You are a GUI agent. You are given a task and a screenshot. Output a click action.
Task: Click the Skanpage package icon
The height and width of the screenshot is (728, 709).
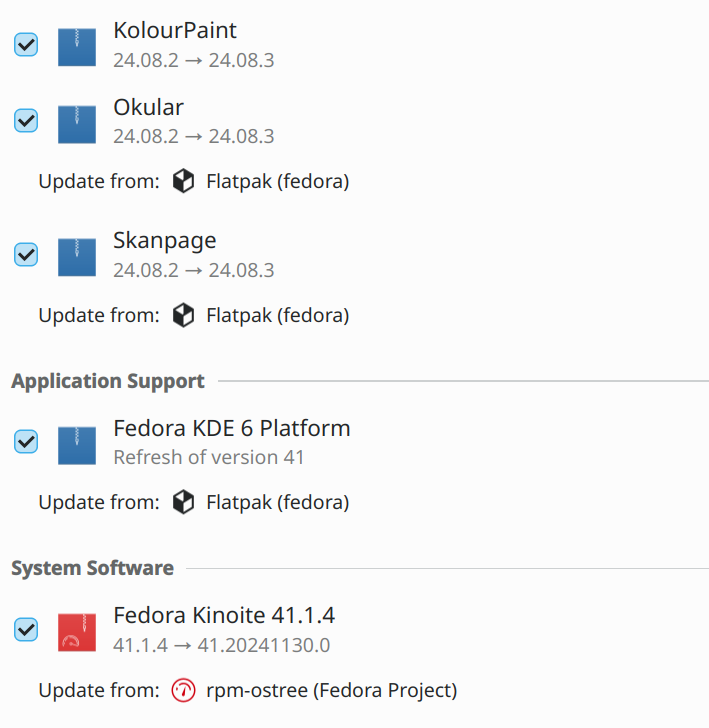[77, 256]
